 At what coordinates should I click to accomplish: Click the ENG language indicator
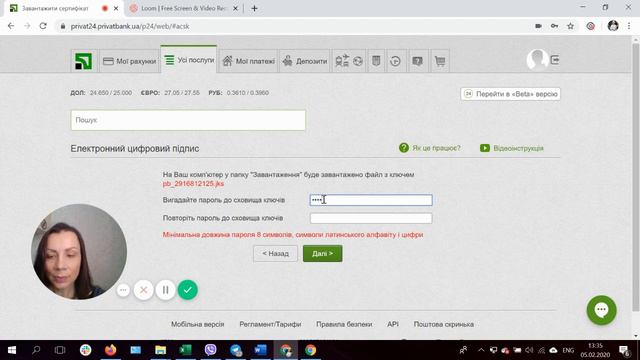(568, 350)
